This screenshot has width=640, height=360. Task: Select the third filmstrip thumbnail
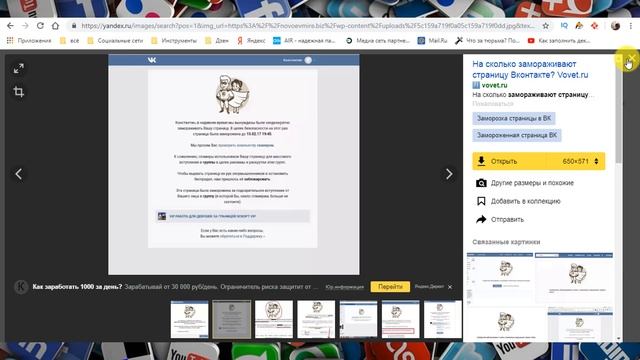(x=274, y=319)
